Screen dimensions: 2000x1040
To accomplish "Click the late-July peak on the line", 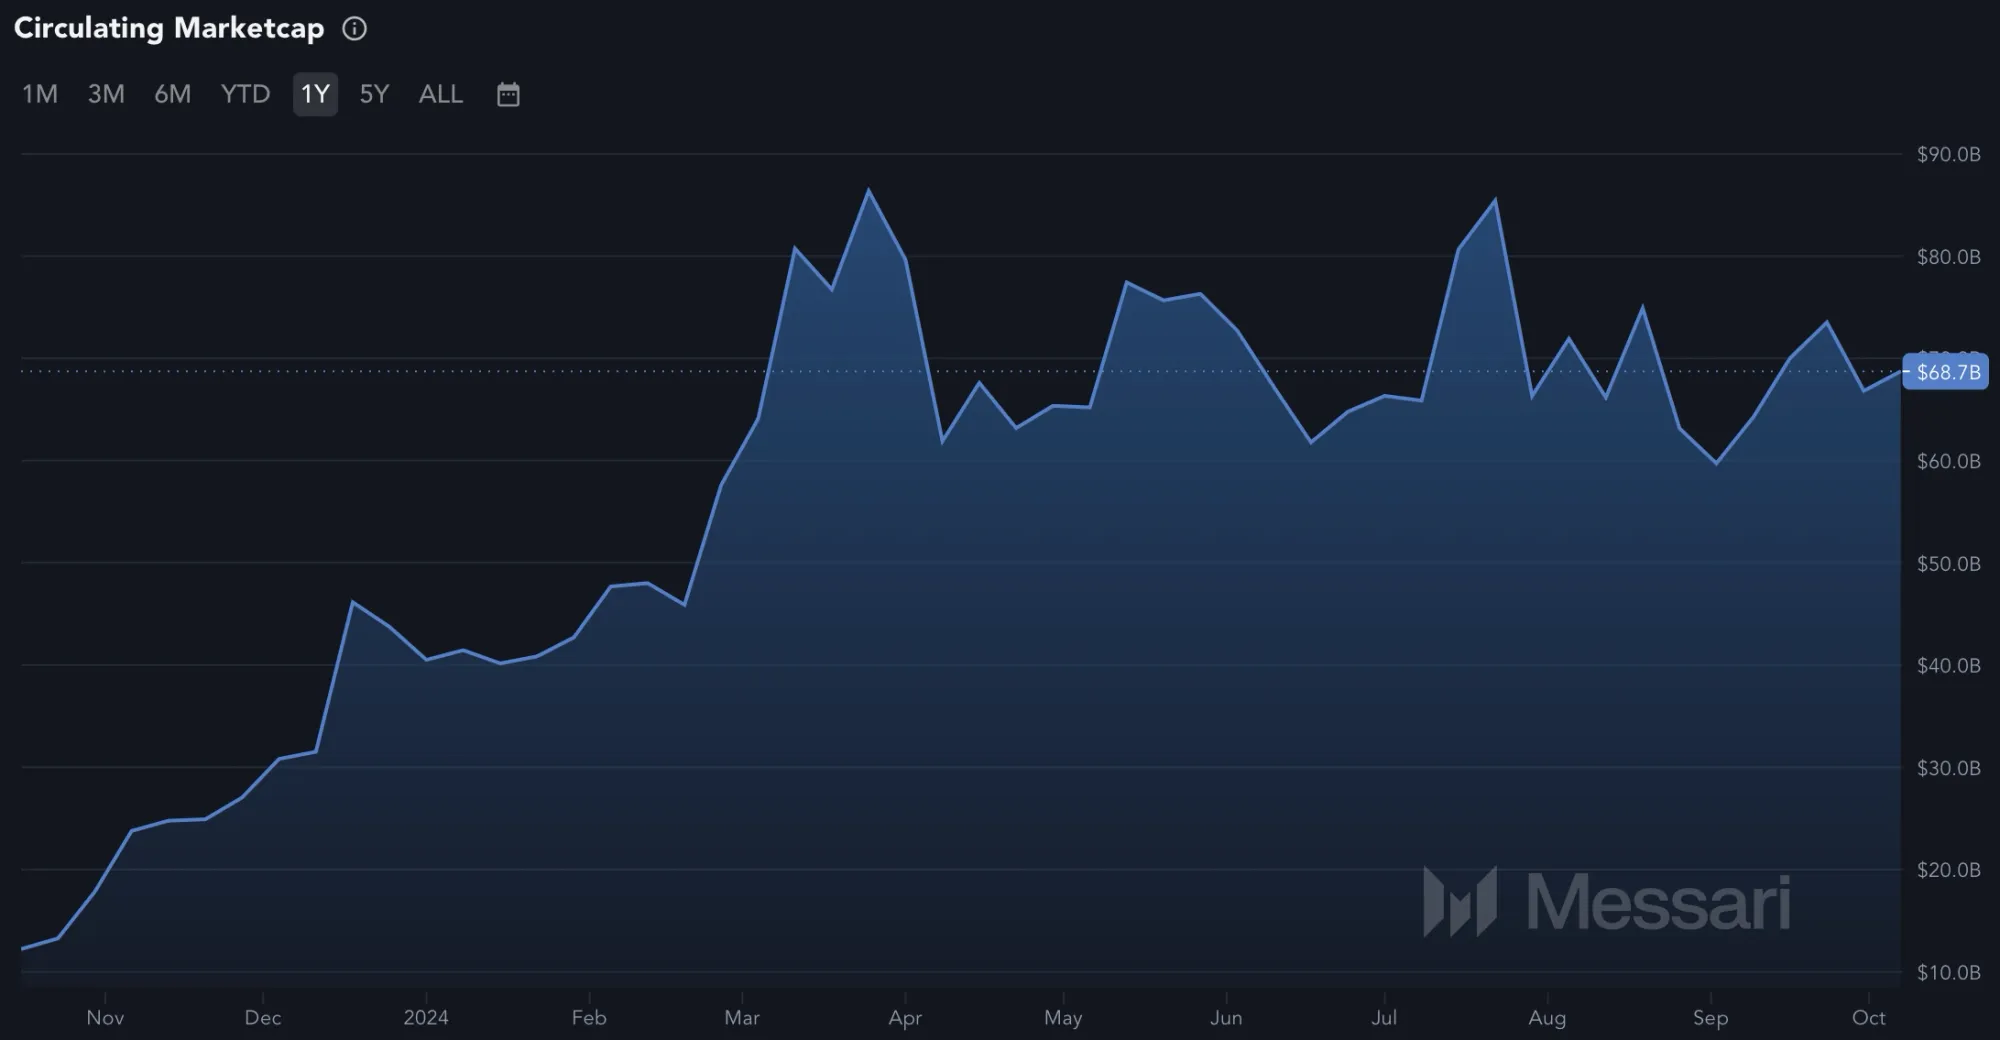I will coord(1495,200).
